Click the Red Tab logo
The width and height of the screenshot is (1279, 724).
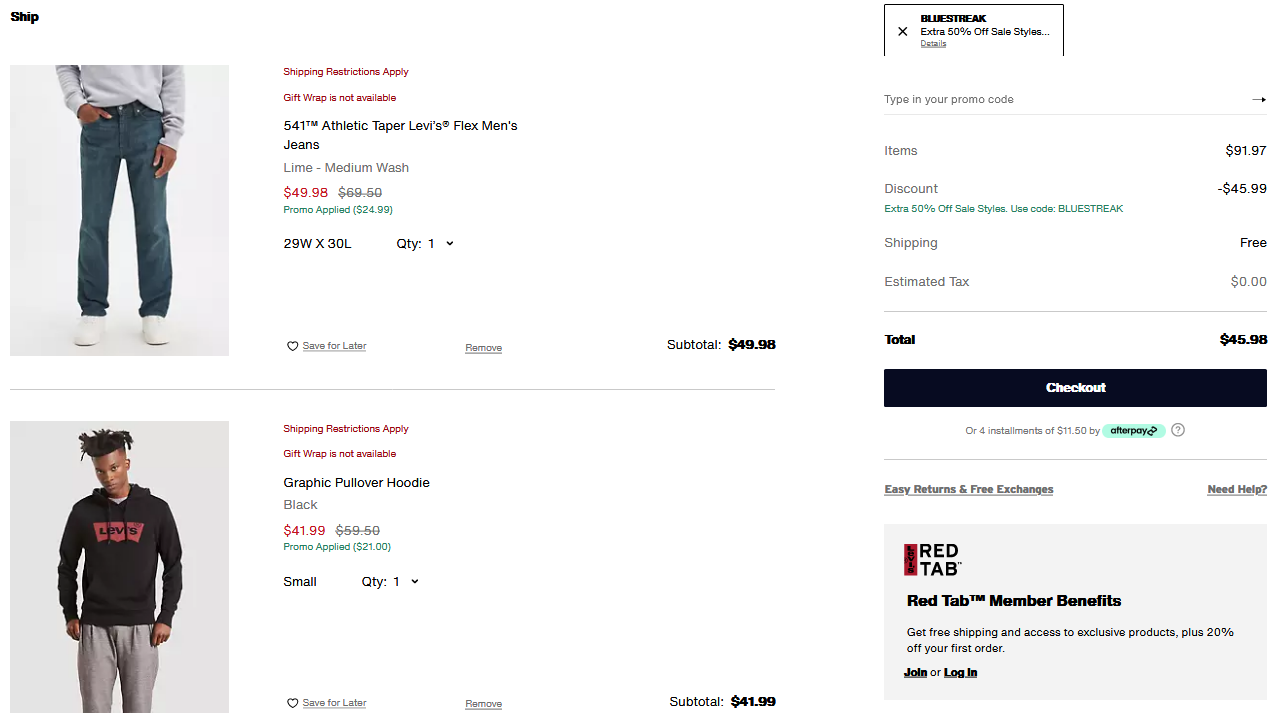click(932, 559)
